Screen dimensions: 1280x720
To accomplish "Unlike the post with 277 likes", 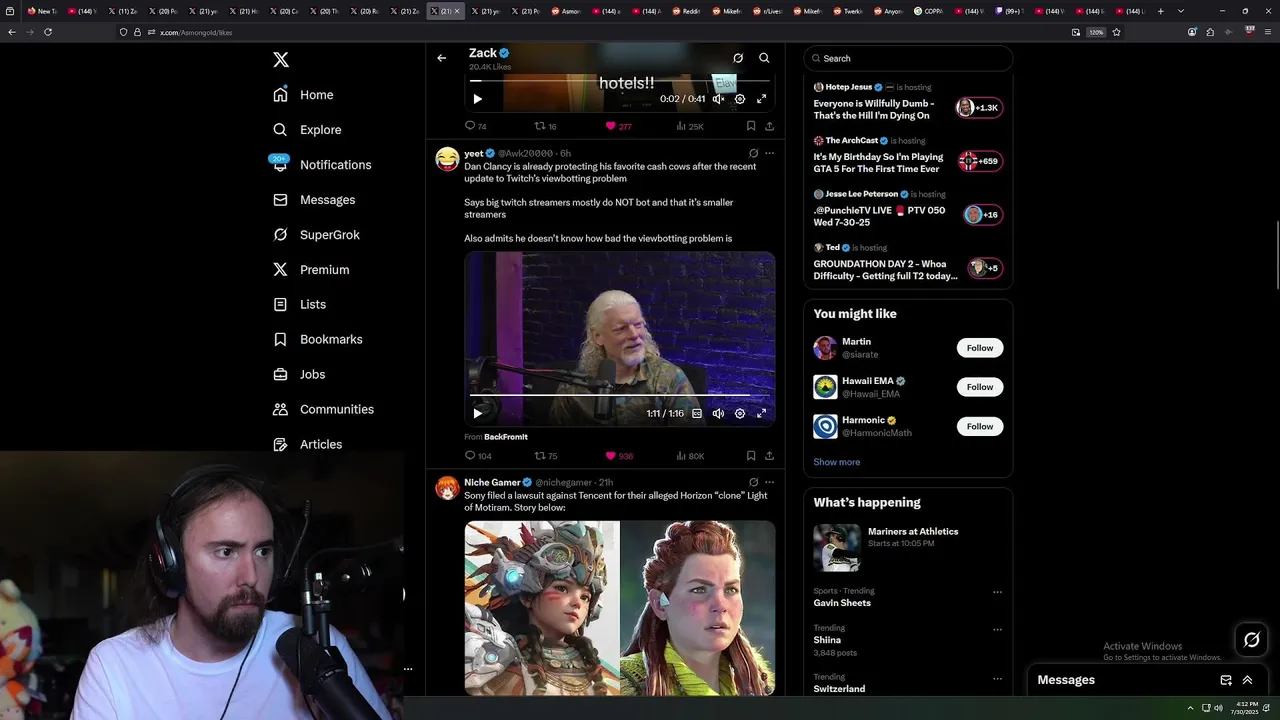I will point(618,126).
